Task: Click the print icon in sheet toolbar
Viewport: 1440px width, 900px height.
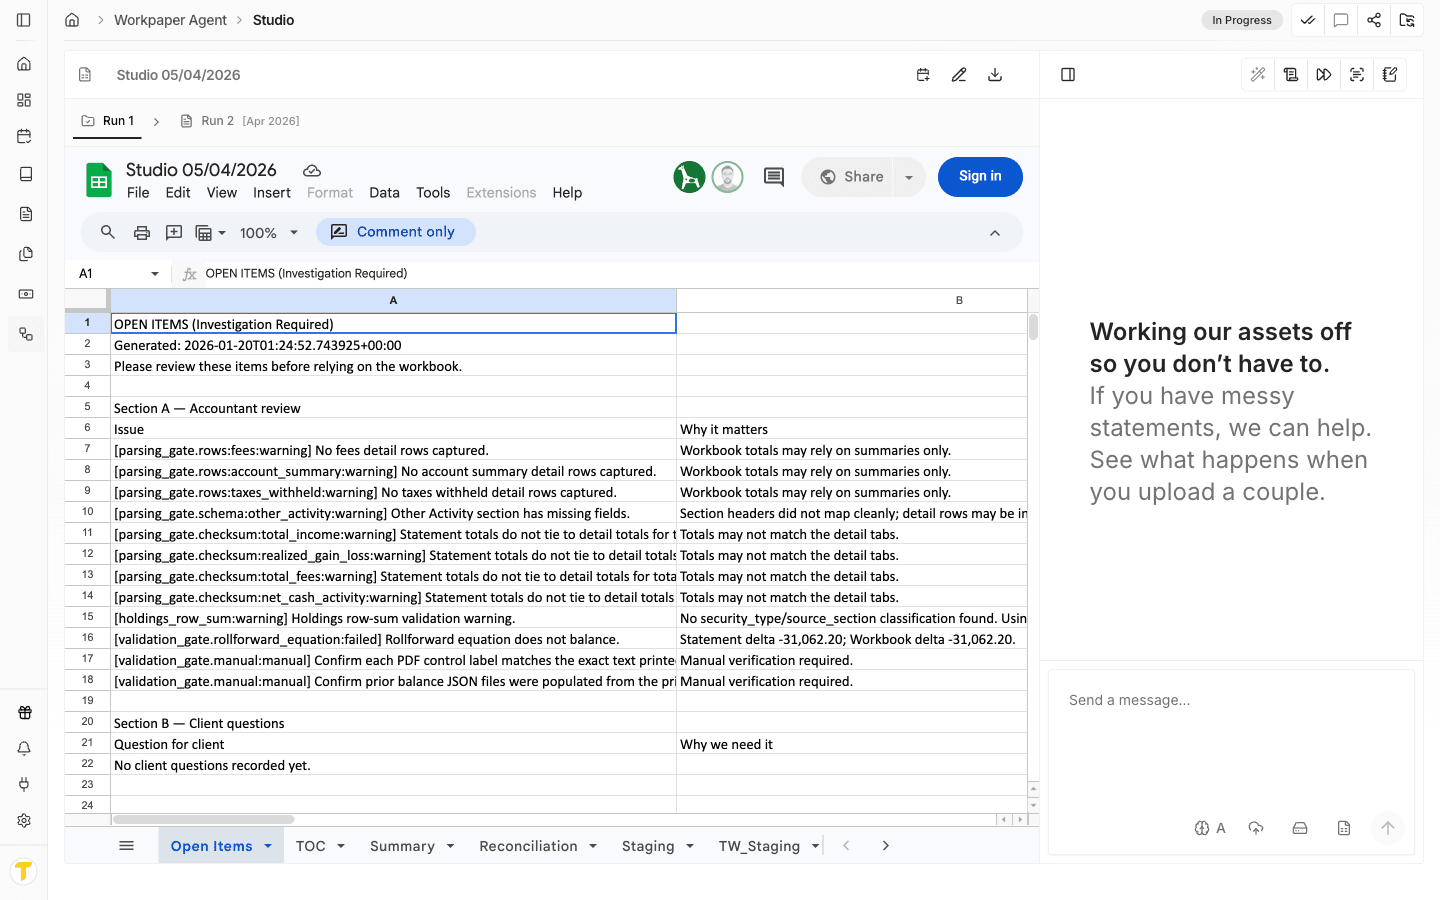Action: point(142,233)
